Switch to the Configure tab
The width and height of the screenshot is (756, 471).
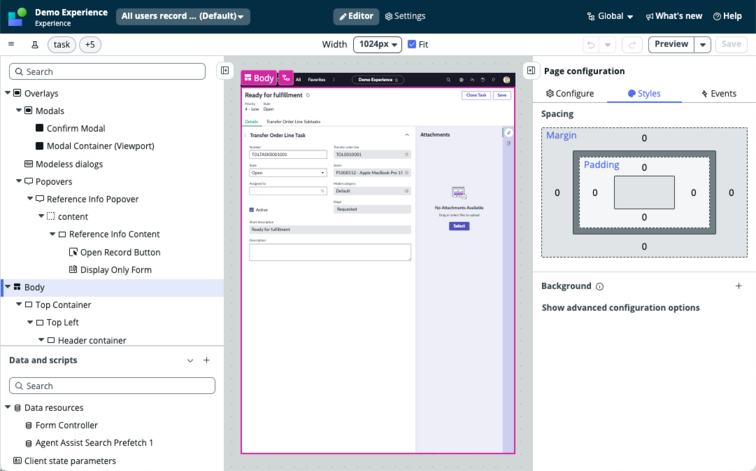tap(570, 94)
